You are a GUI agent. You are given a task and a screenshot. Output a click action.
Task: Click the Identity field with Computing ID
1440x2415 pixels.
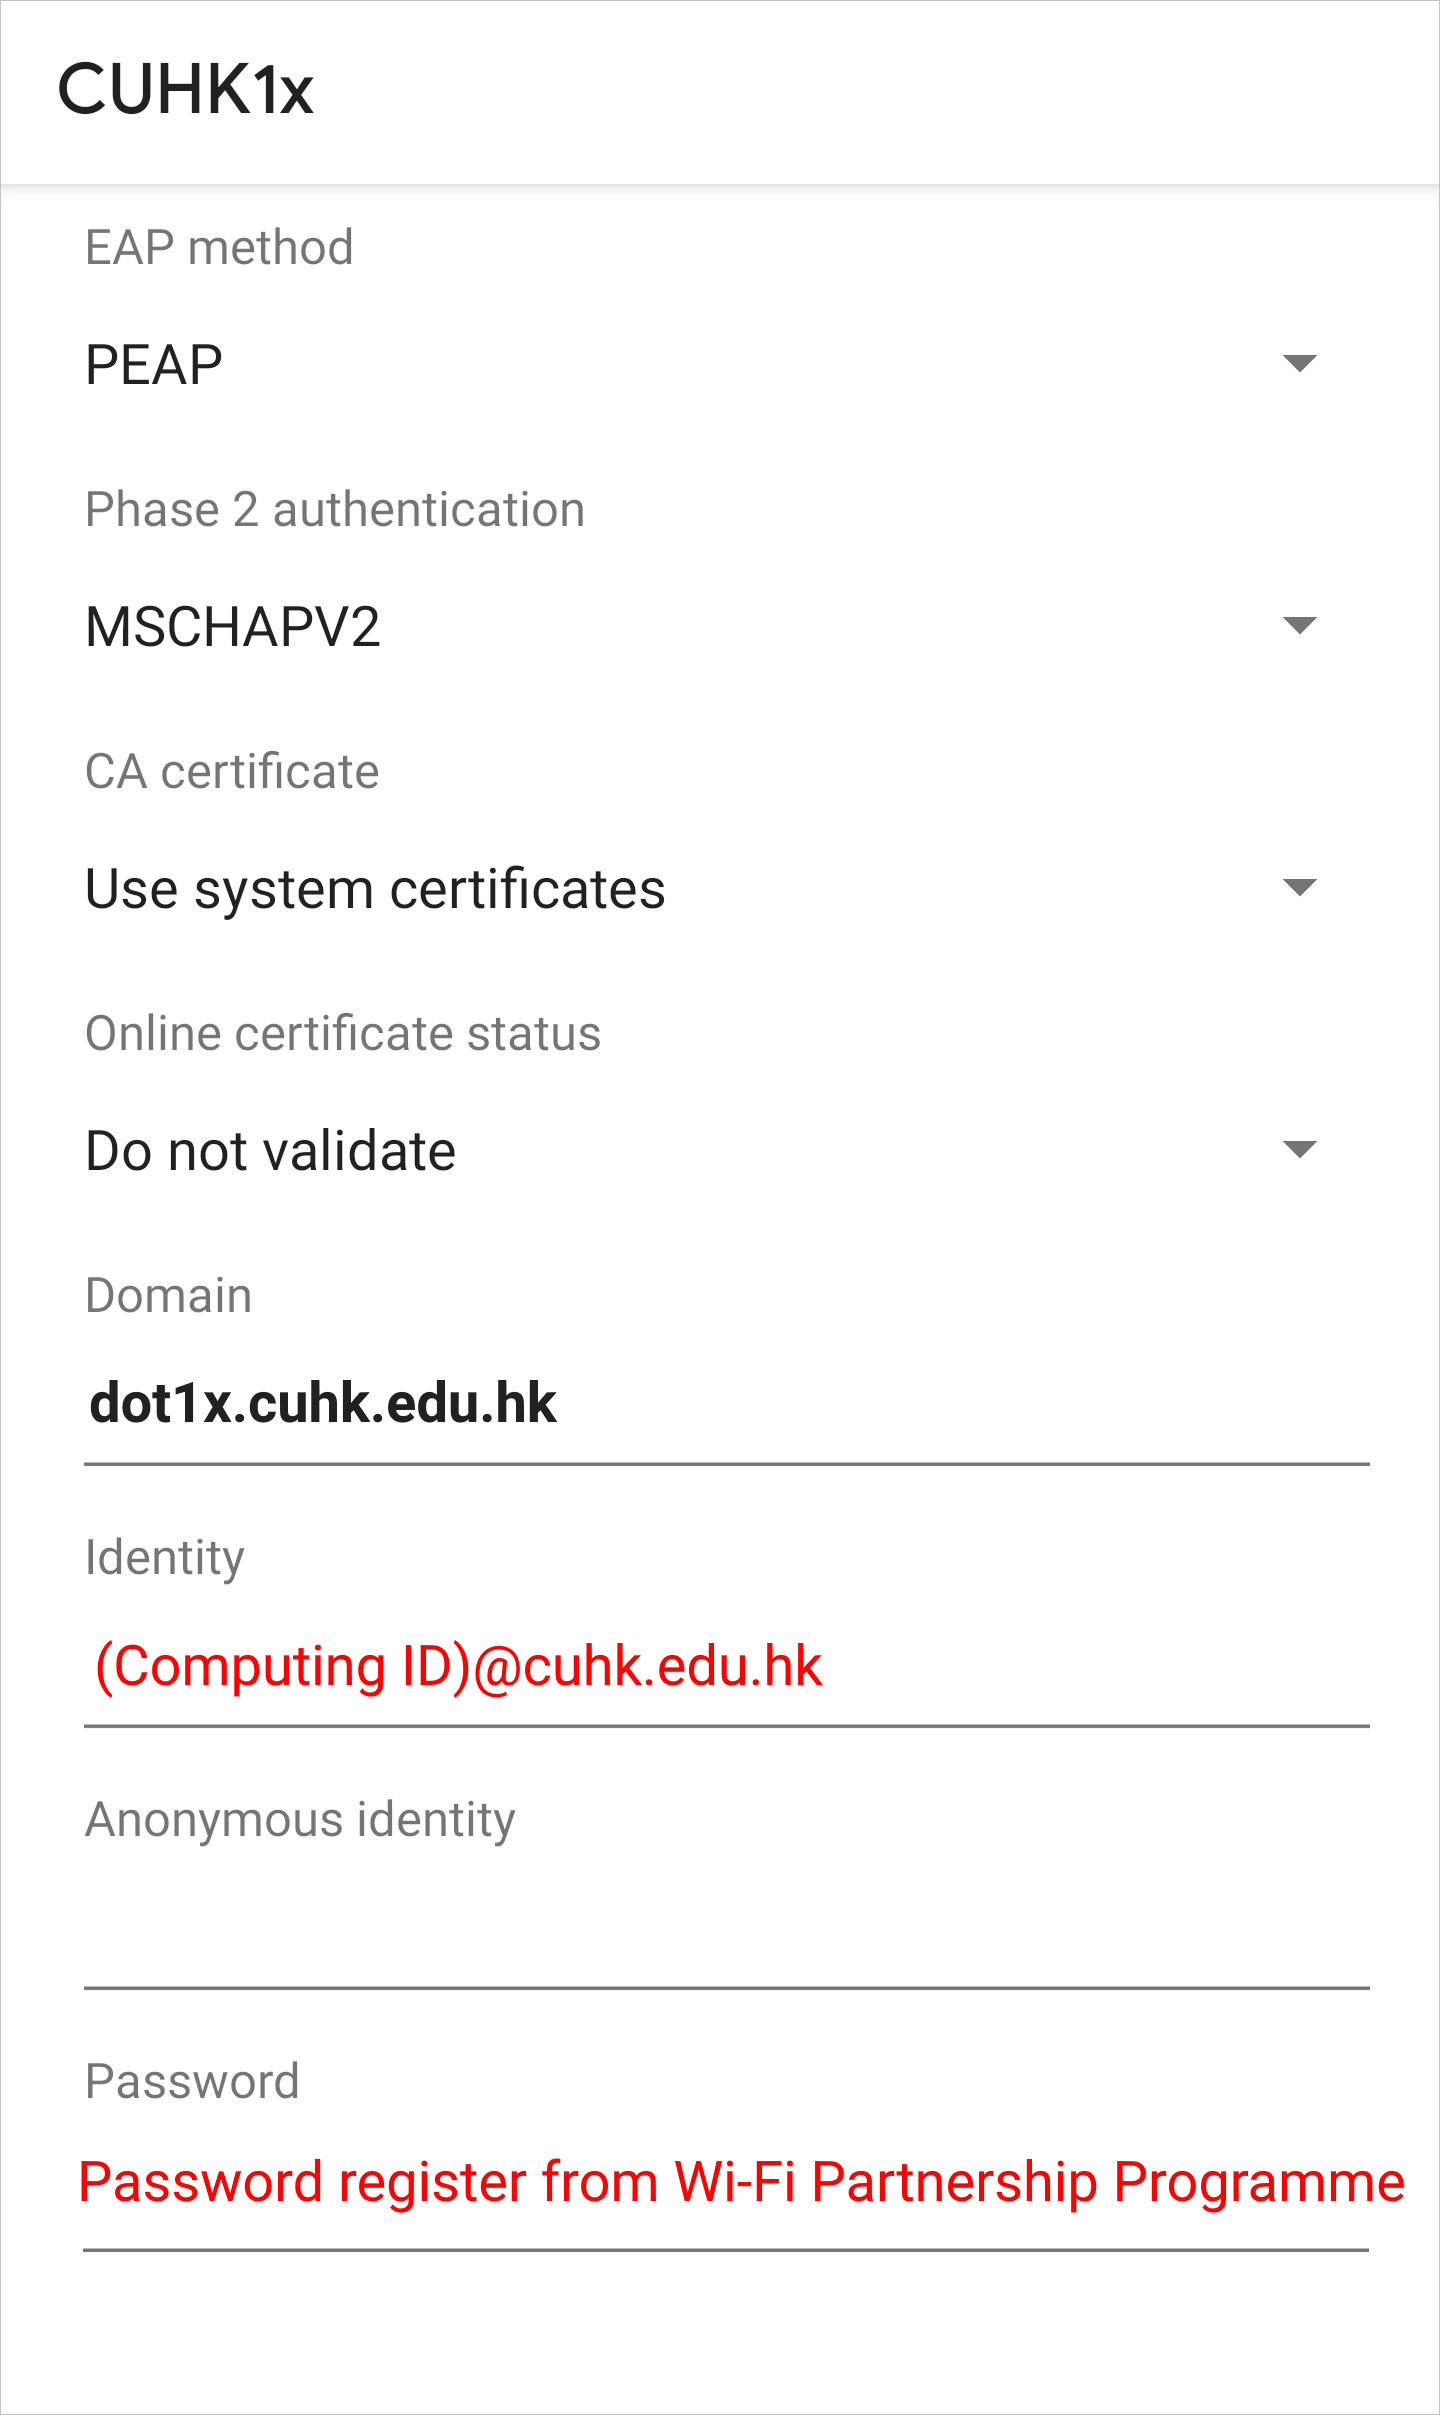click(x=726, y=1666)
